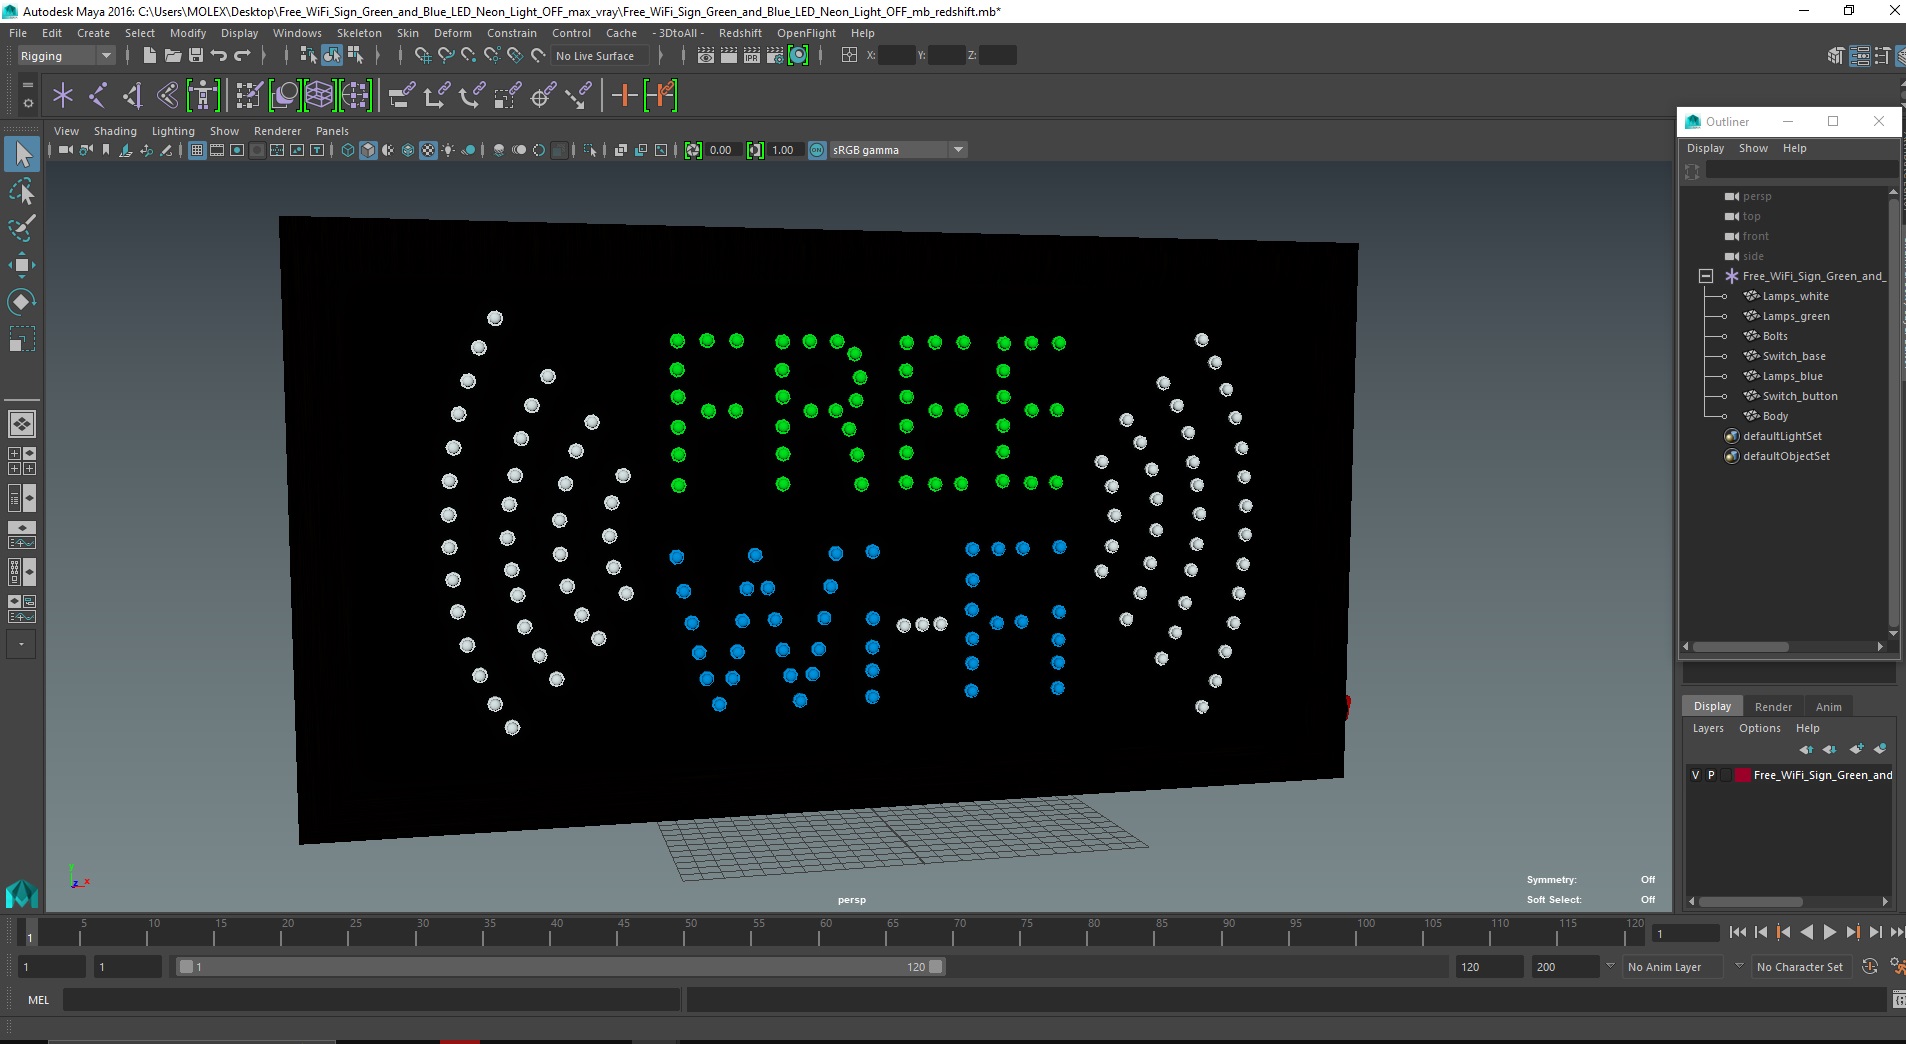Image resolution: width=1906 pixels, height=1044 pixels.
Task: Select the Create Joints tool
Action: coord(98,96)
